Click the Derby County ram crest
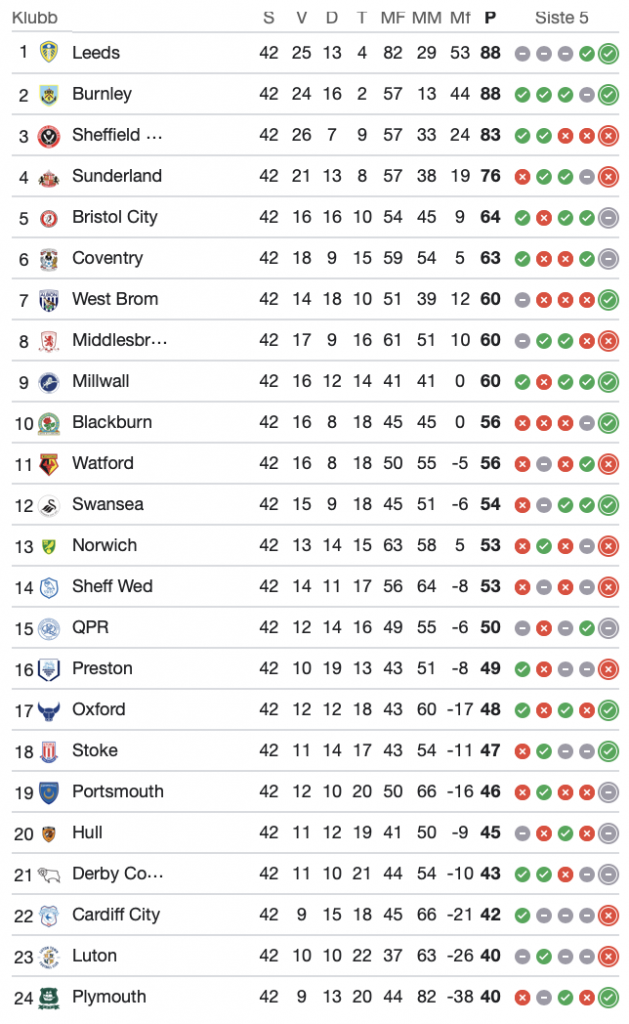 [x=49, y=874]
